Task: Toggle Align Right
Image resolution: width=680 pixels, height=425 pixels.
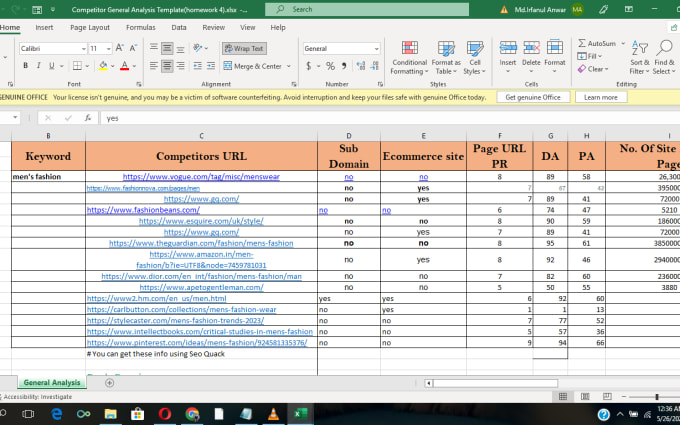Action: 180,66
